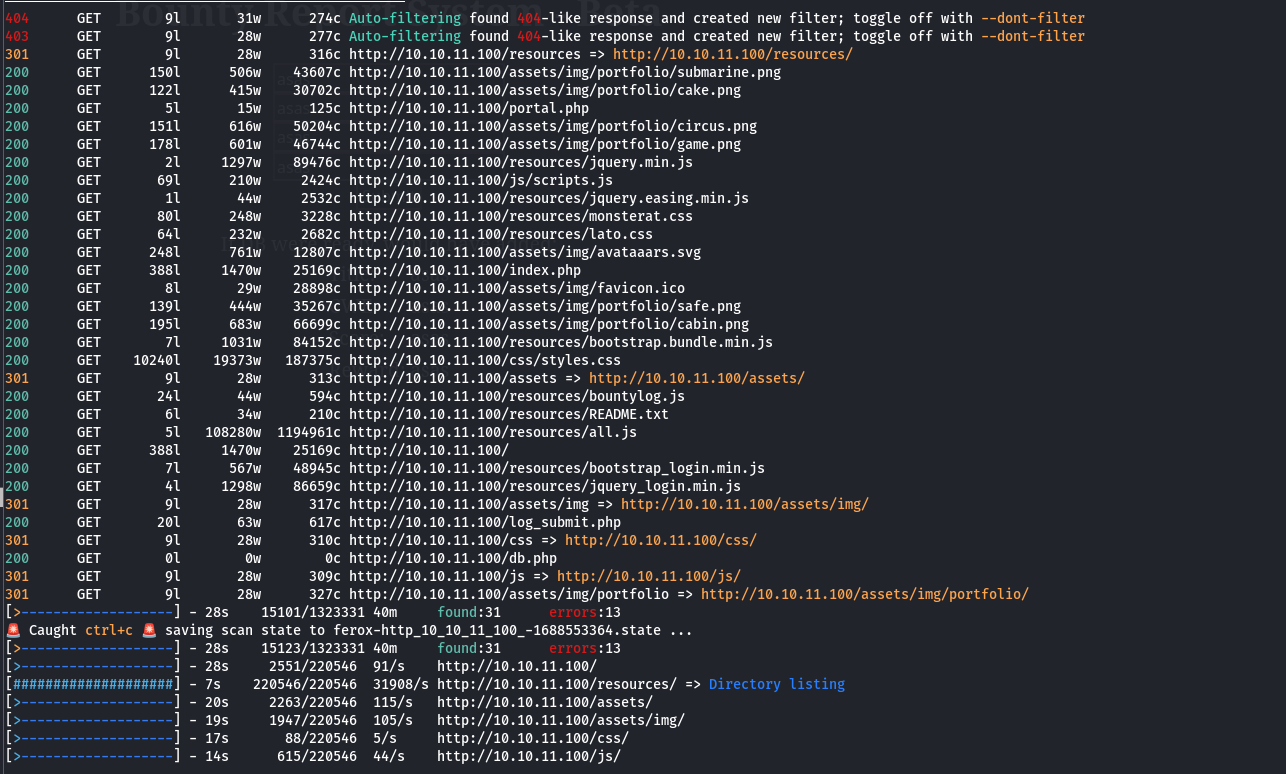The image size is (1286, 774).
Task: Open the portal.php URL
Action: [469, 108]
